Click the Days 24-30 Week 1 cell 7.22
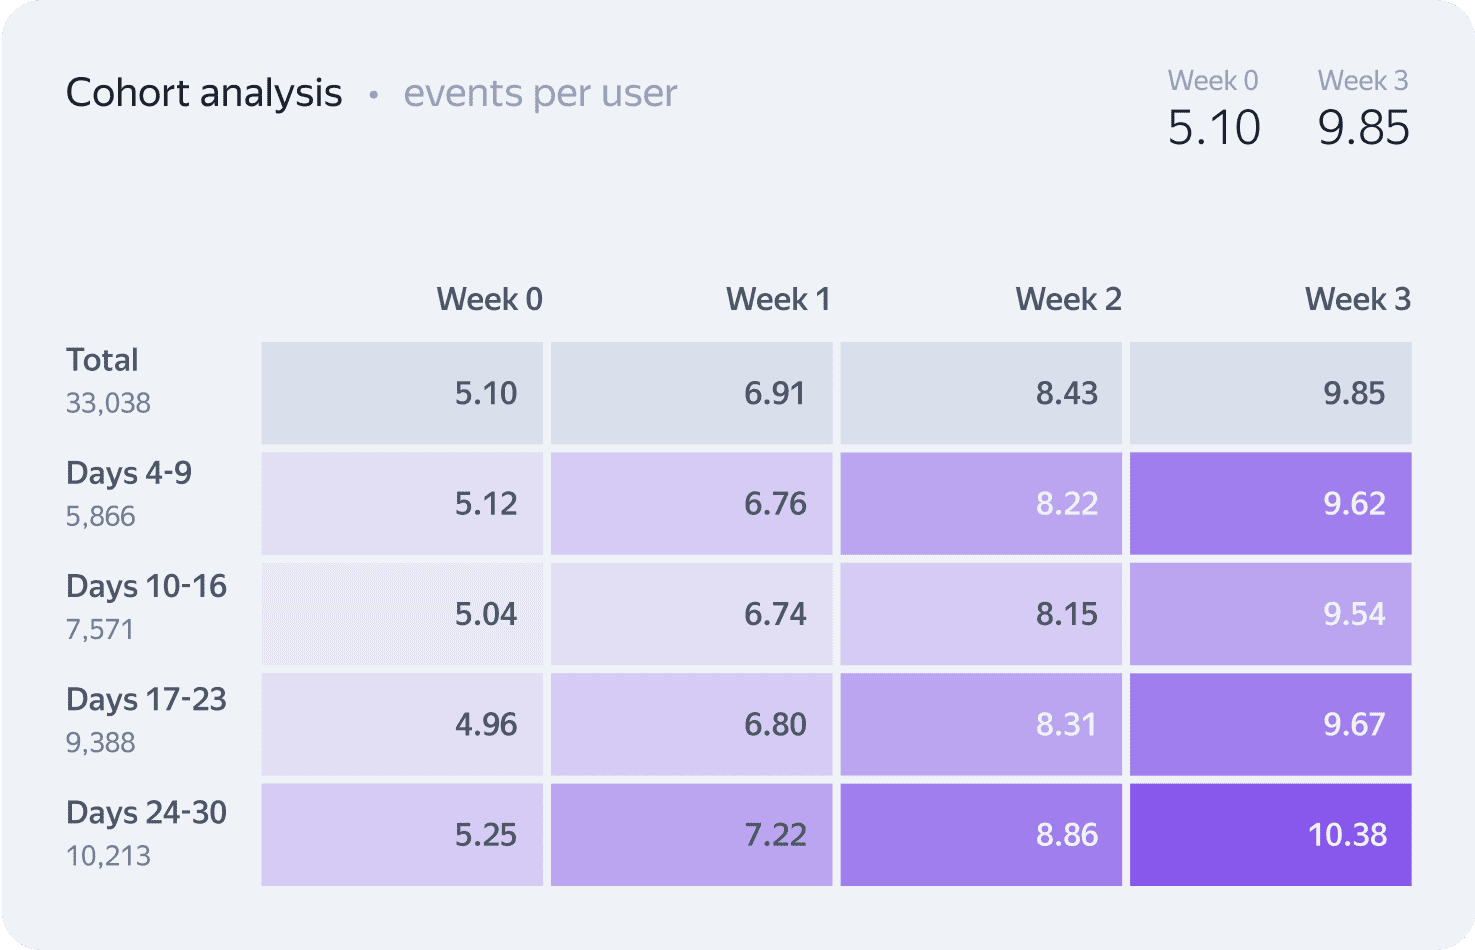1475x950 pixels. (x=692, y=834)
